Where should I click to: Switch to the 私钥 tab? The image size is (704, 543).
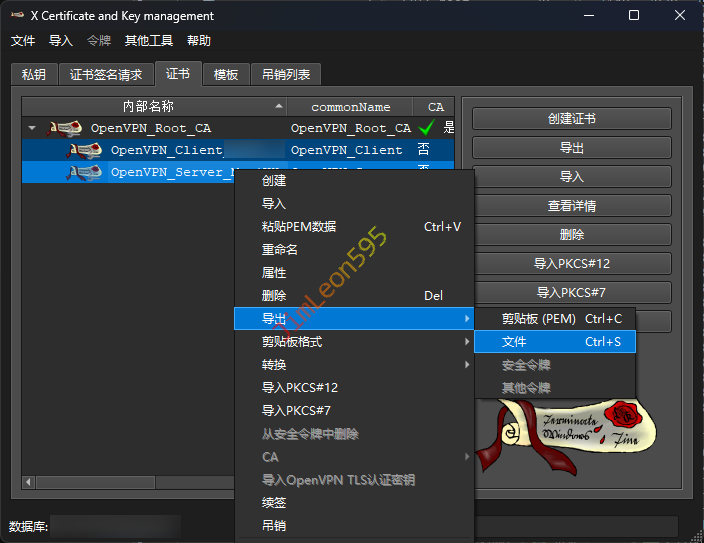(34, 75)
